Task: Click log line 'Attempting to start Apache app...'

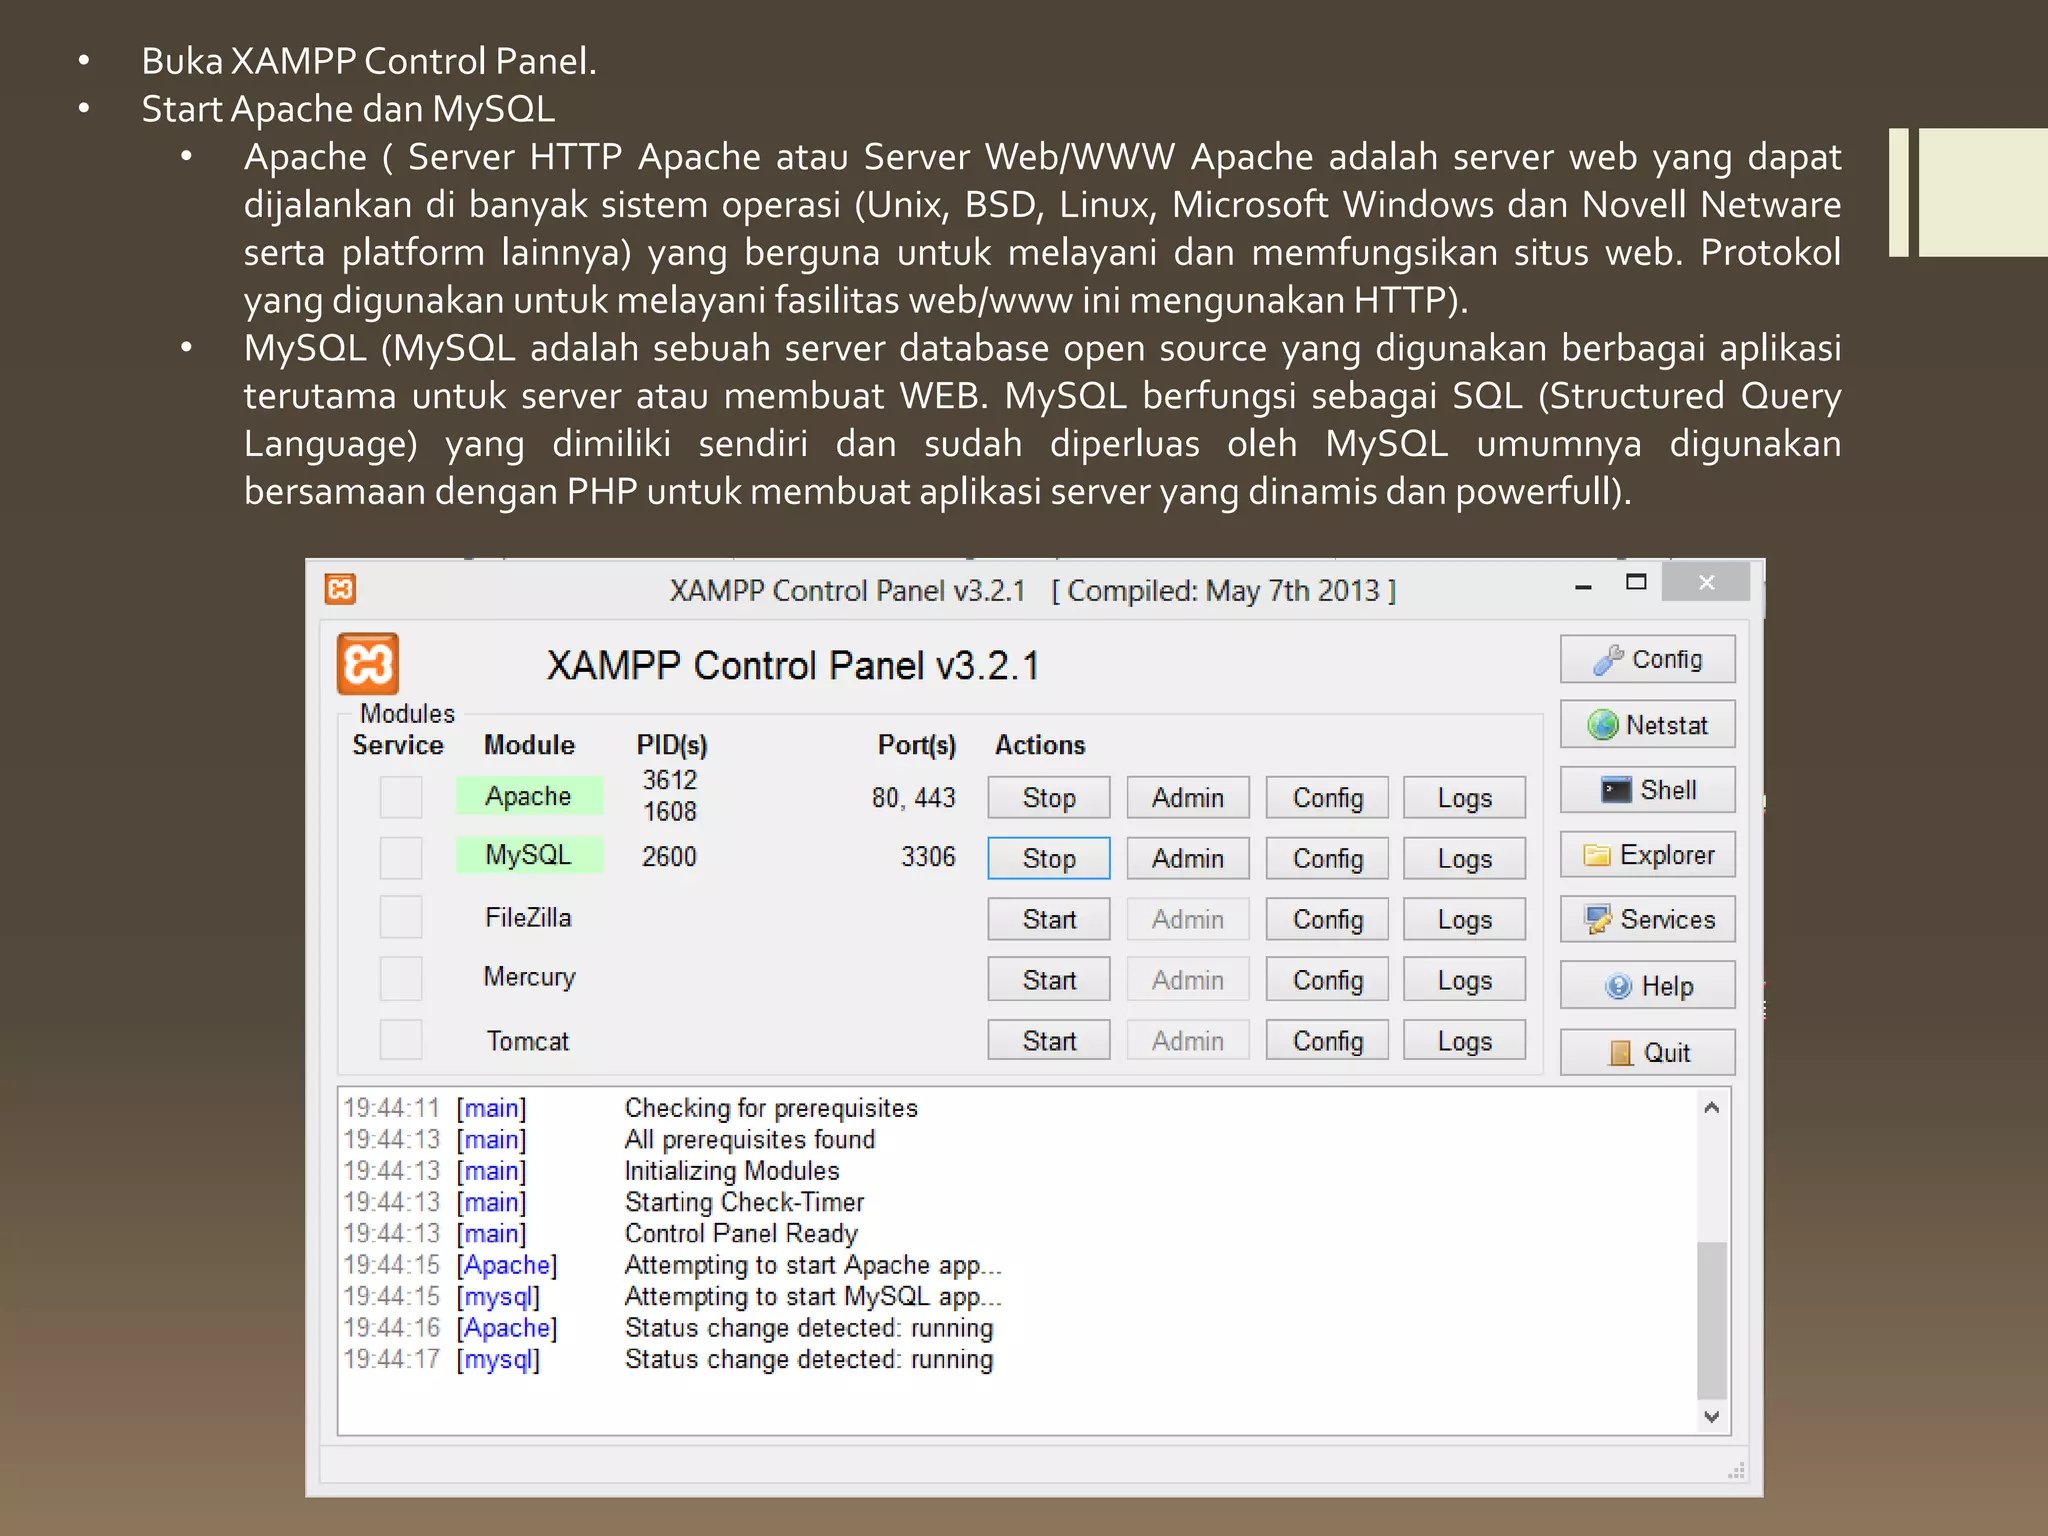Action: (x=813, y=1265)
